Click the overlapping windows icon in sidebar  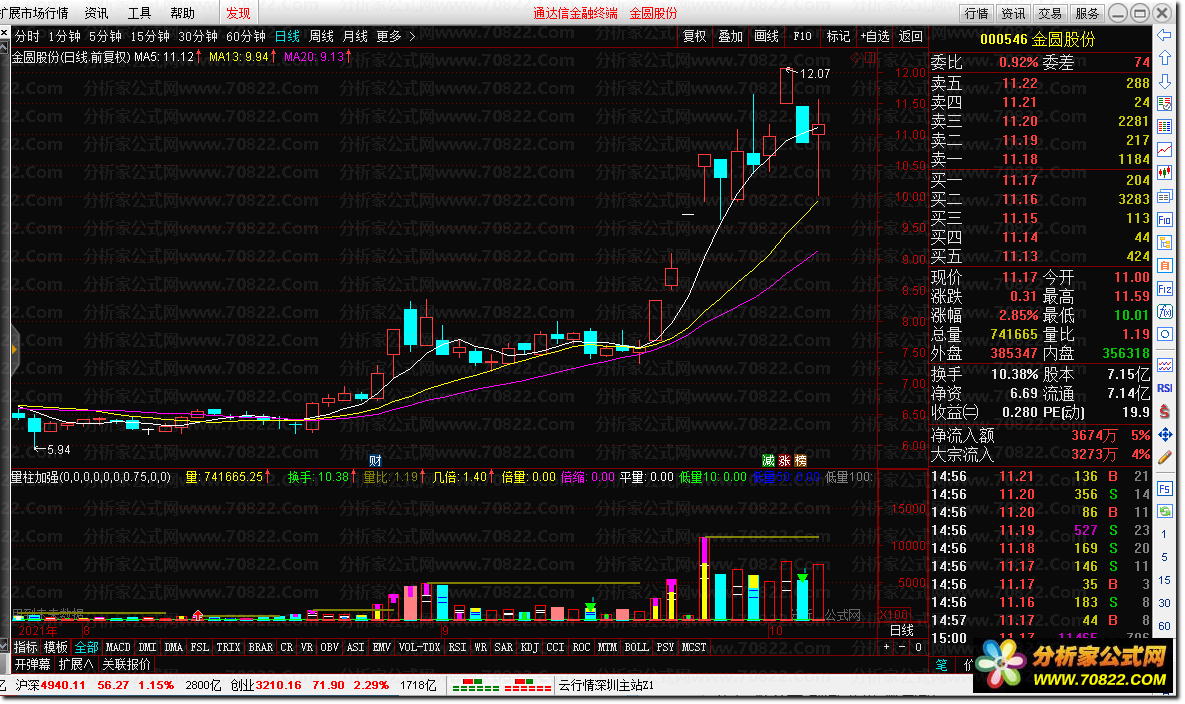click(x=1165, y=196)
